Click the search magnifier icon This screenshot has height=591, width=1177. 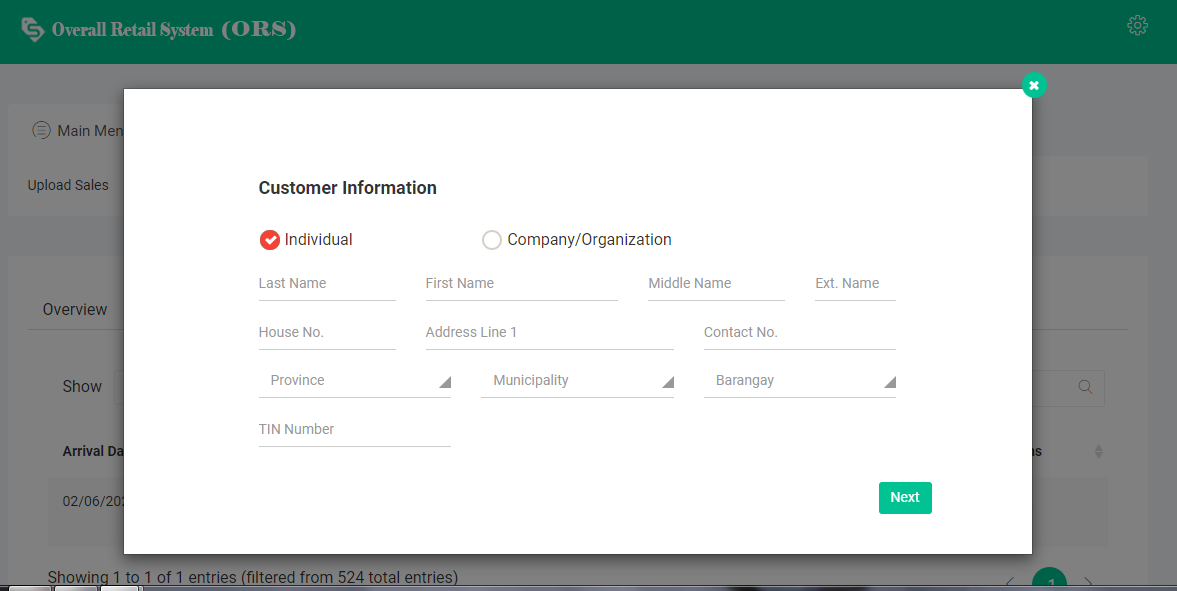1085,387
